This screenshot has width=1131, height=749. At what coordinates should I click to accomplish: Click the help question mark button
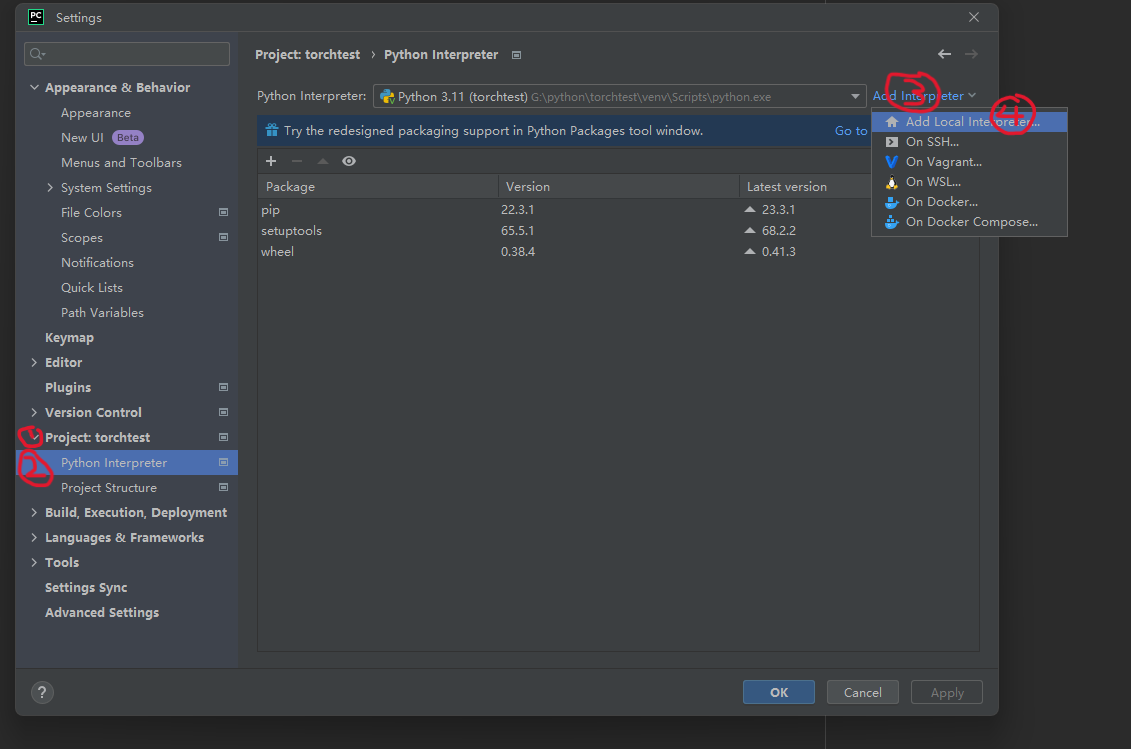pos(42,693)
